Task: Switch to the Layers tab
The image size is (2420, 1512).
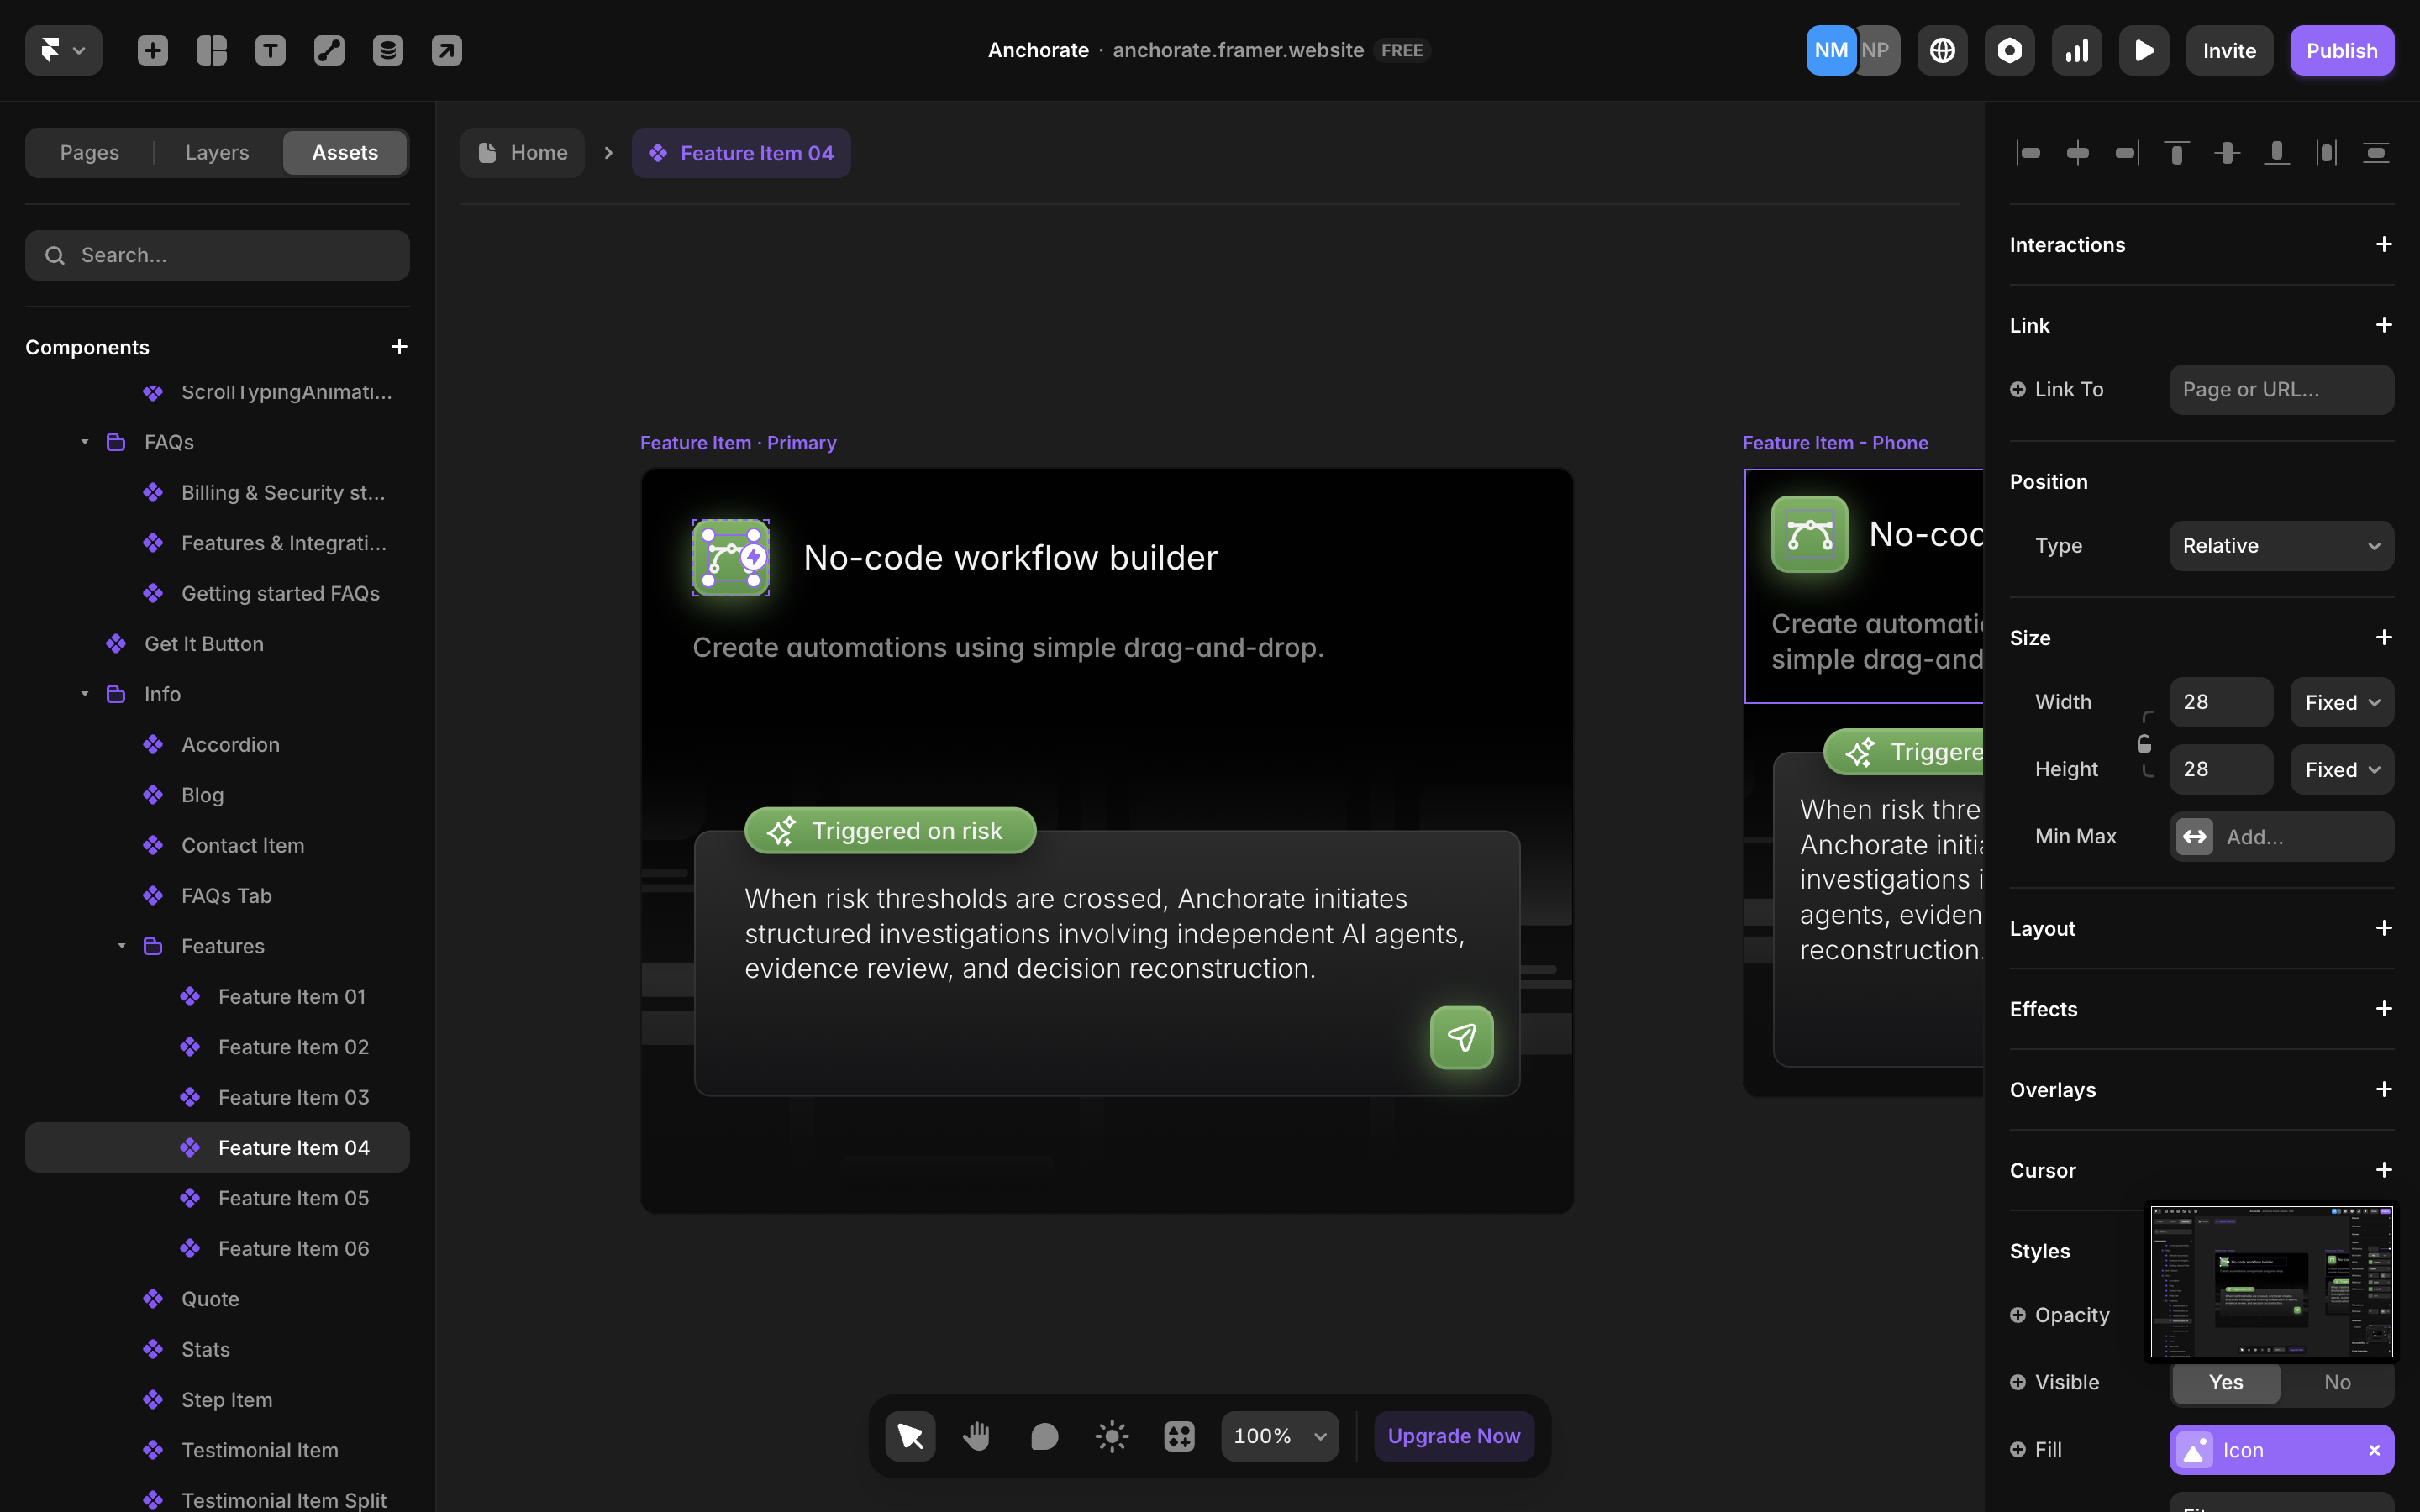Action: pyautogui.click(x=216, y=152)
